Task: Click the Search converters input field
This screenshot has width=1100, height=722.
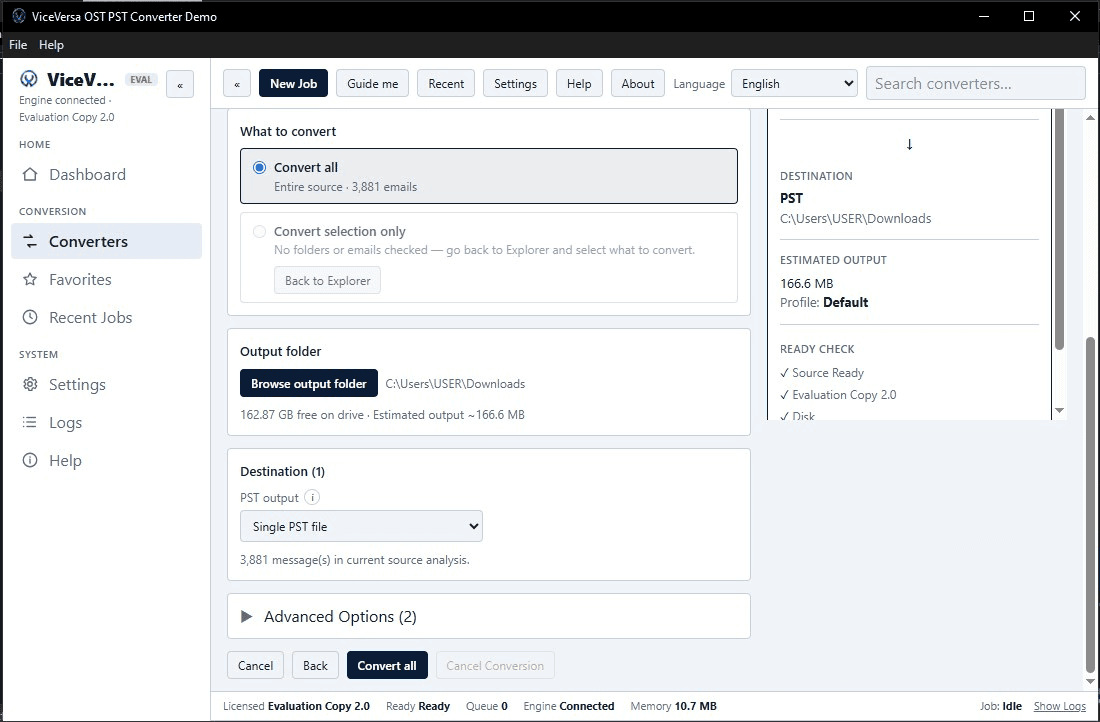Action: tap(976, 83)
